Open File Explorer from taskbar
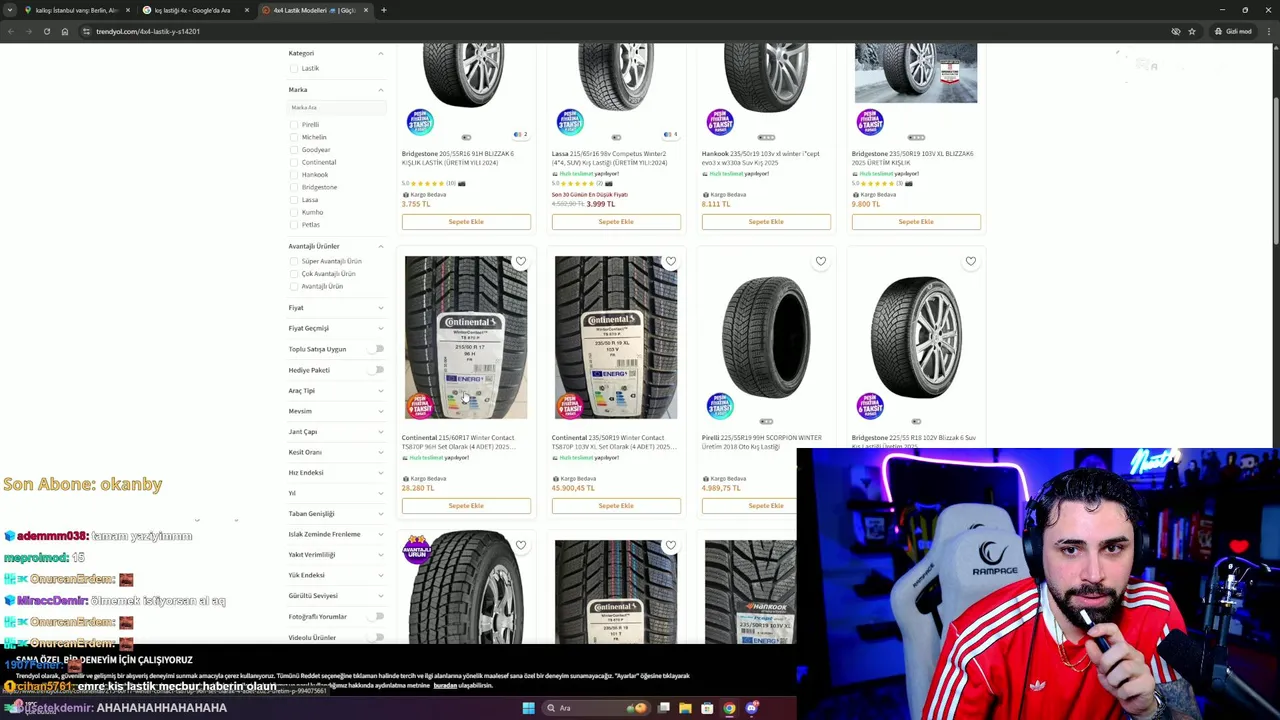Screen dimensions: 1280x720 click(x=685, y=708)
